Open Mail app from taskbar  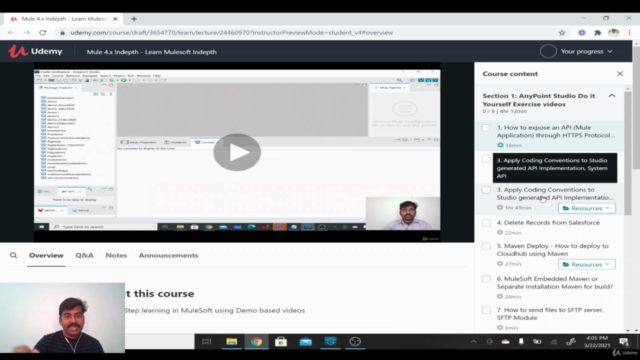306,342
